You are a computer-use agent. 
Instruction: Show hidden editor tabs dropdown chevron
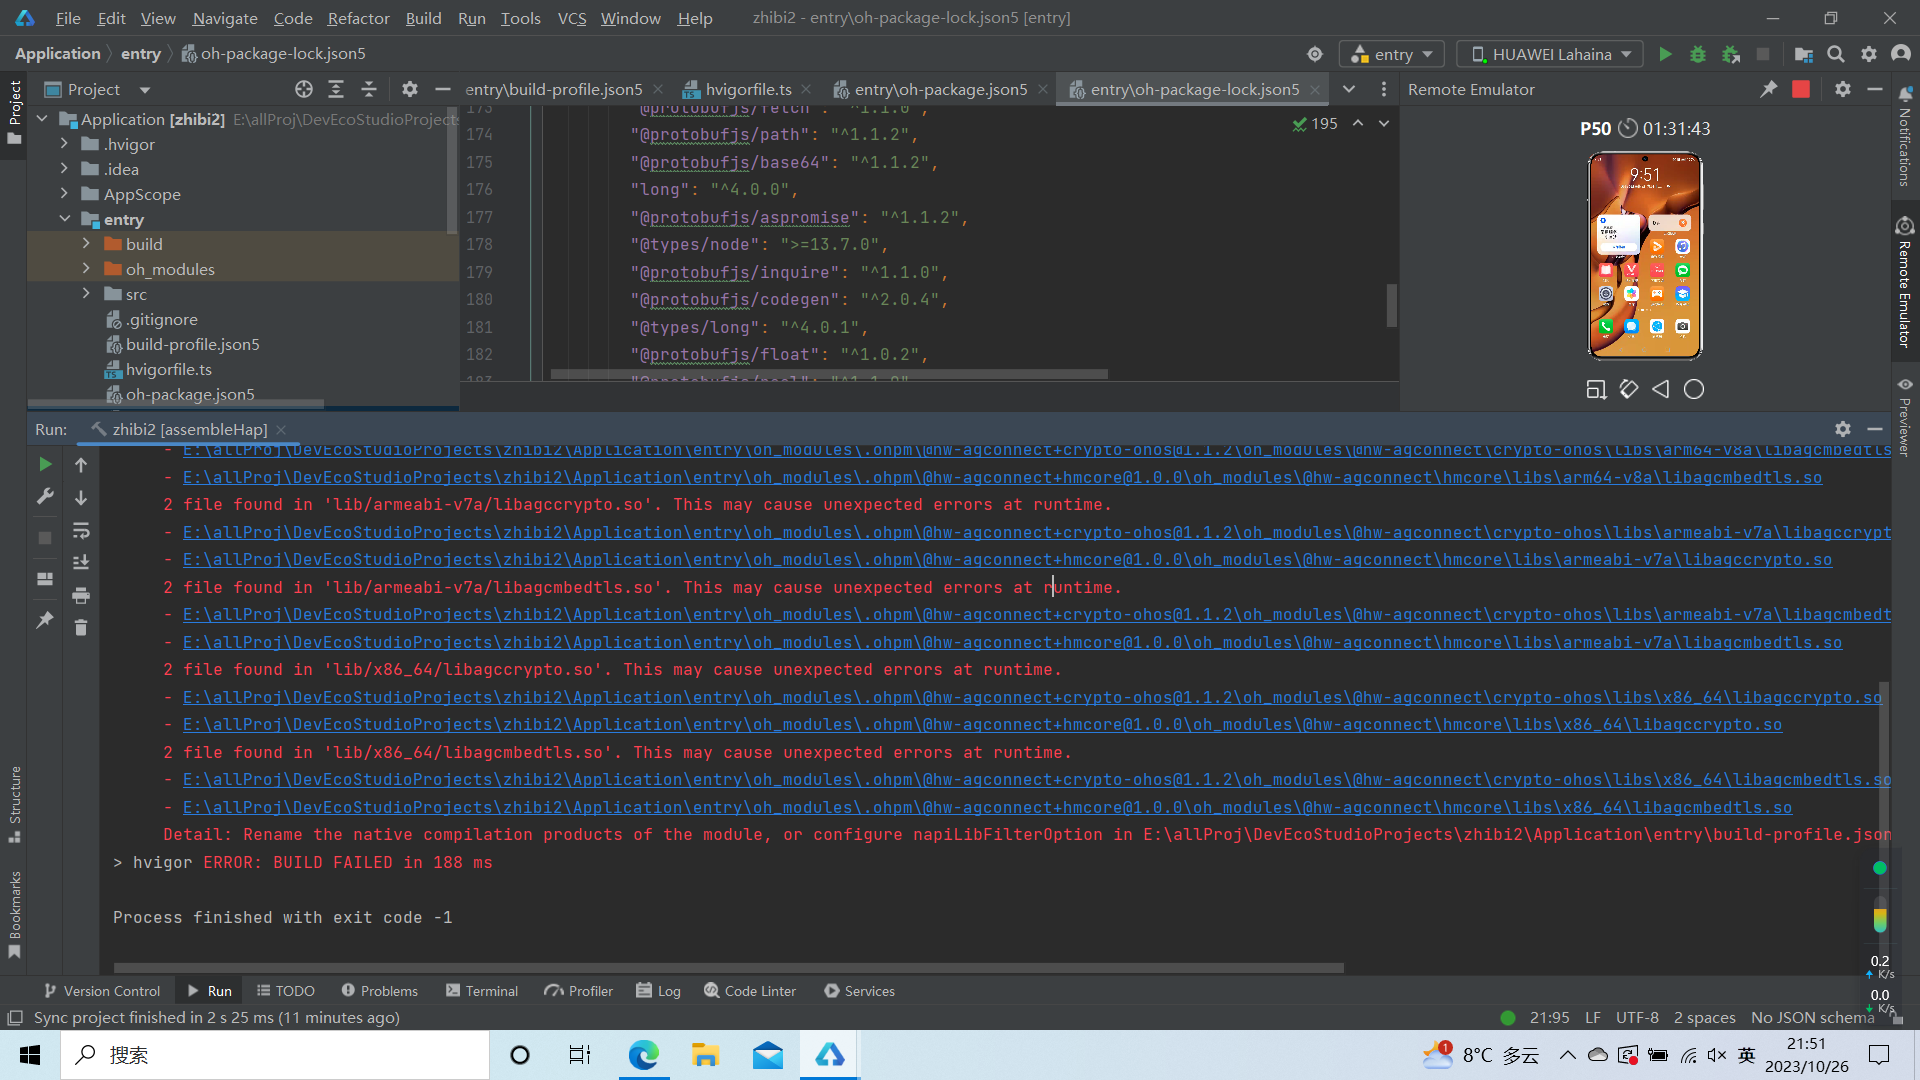pyautogui.click(x=1349, y=89)
